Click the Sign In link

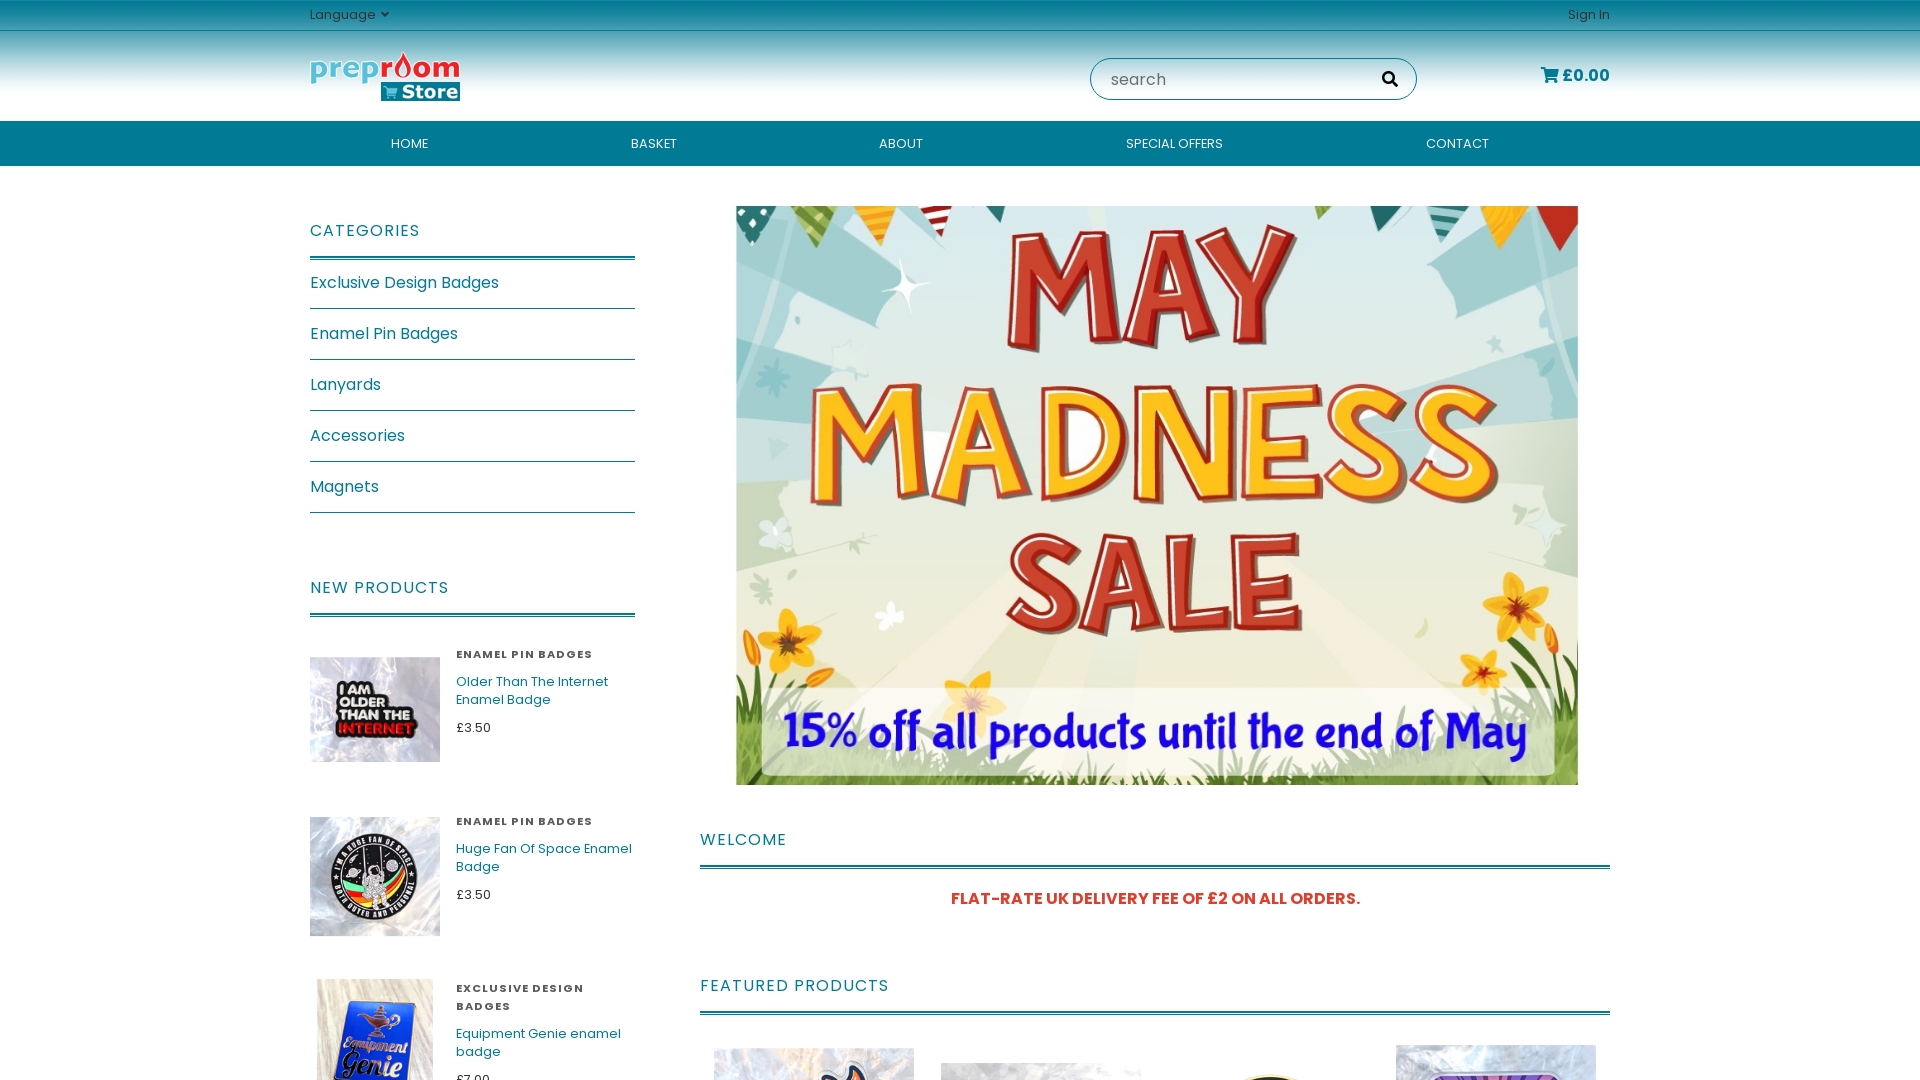(1588, 14)
